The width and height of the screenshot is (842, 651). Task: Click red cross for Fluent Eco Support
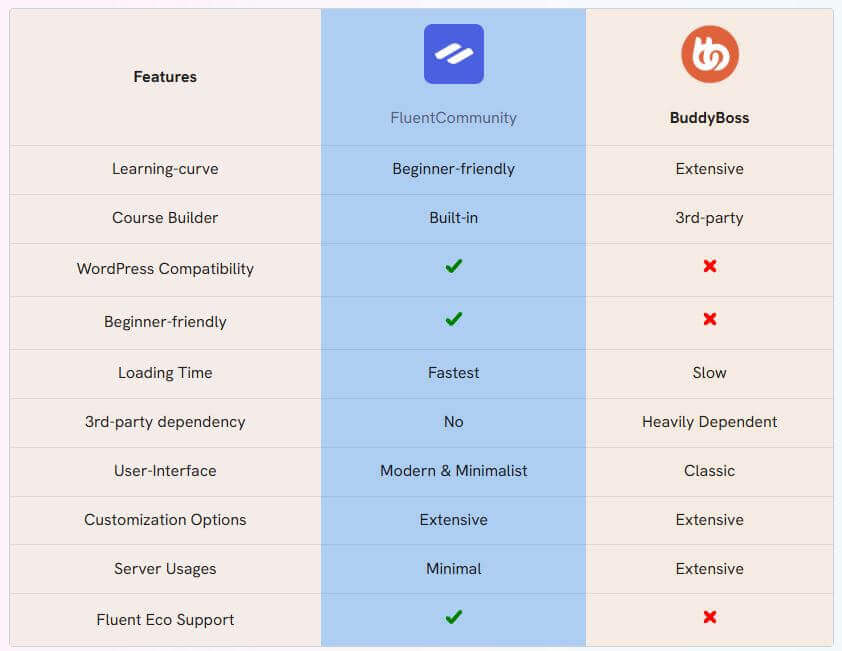click(x=710, y=617)
